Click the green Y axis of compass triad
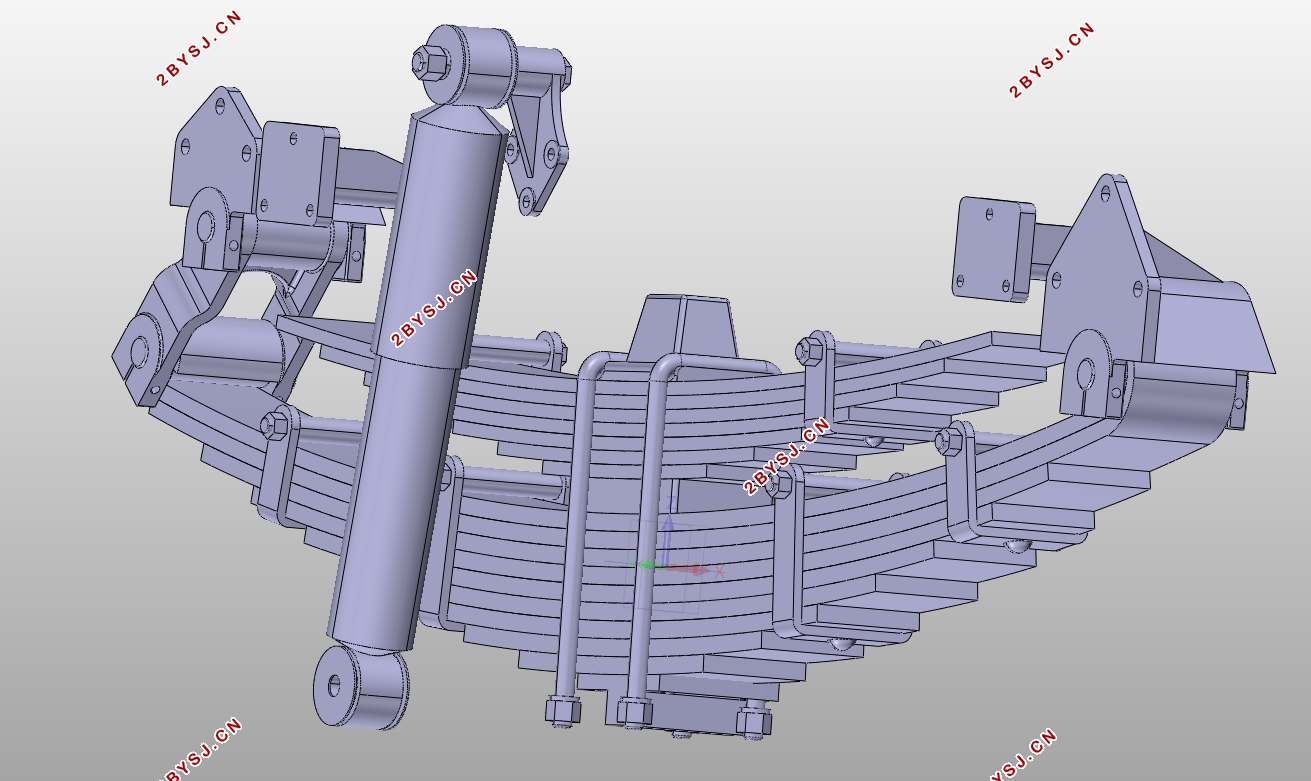The height and width of the screenshot is (781, 1311). (648, 566)
